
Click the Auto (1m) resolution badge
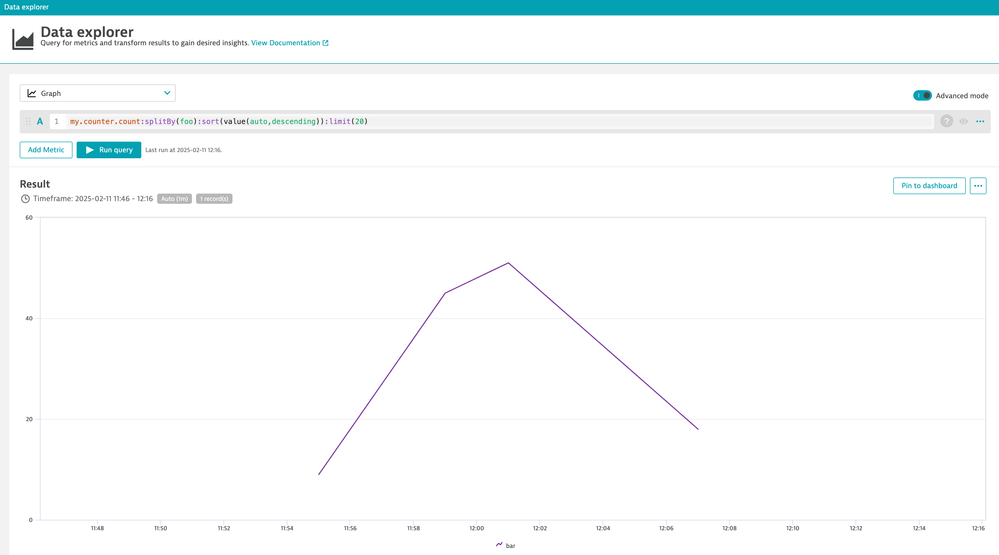point(174,199)
